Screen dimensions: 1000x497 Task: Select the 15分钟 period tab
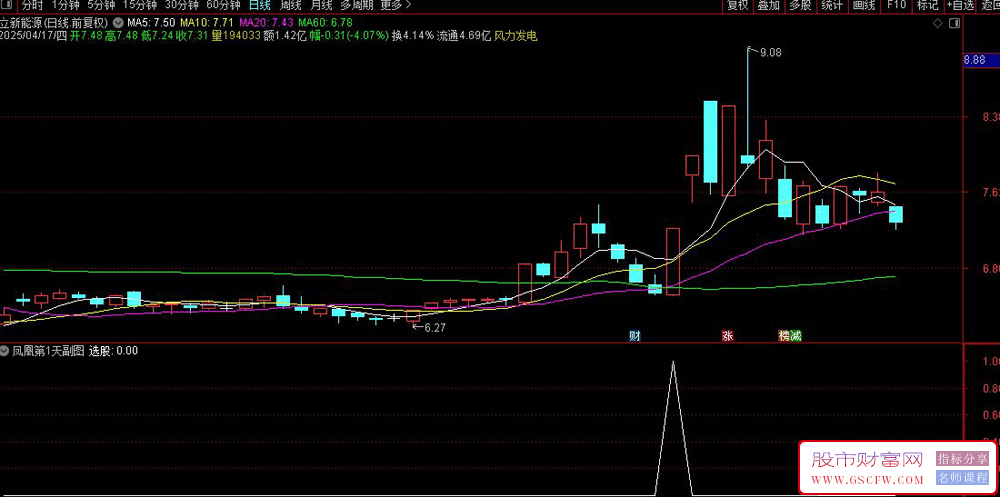pyautogui.click(x=139, y=5)
